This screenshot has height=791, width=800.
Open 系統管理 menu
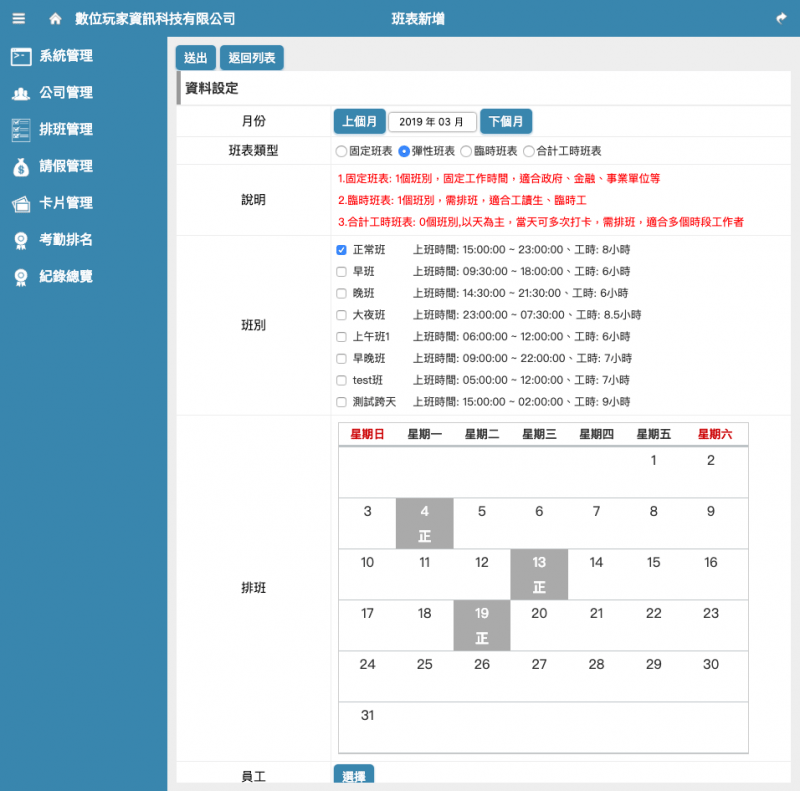(66, 56)
